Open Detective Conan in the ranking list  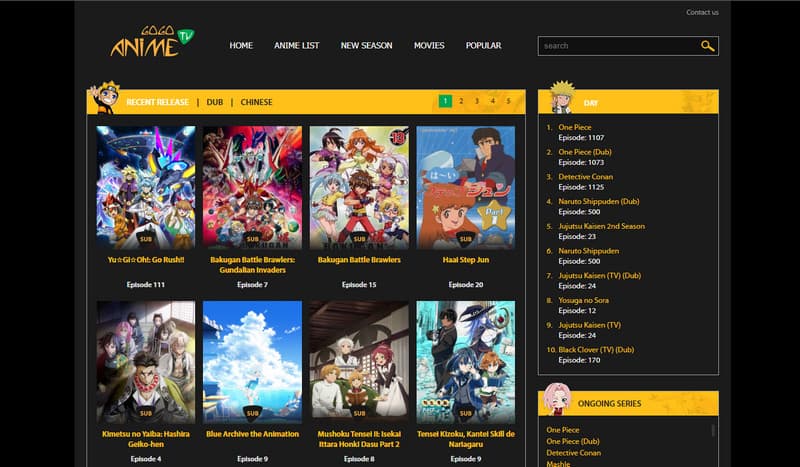[x=585, y=177]
